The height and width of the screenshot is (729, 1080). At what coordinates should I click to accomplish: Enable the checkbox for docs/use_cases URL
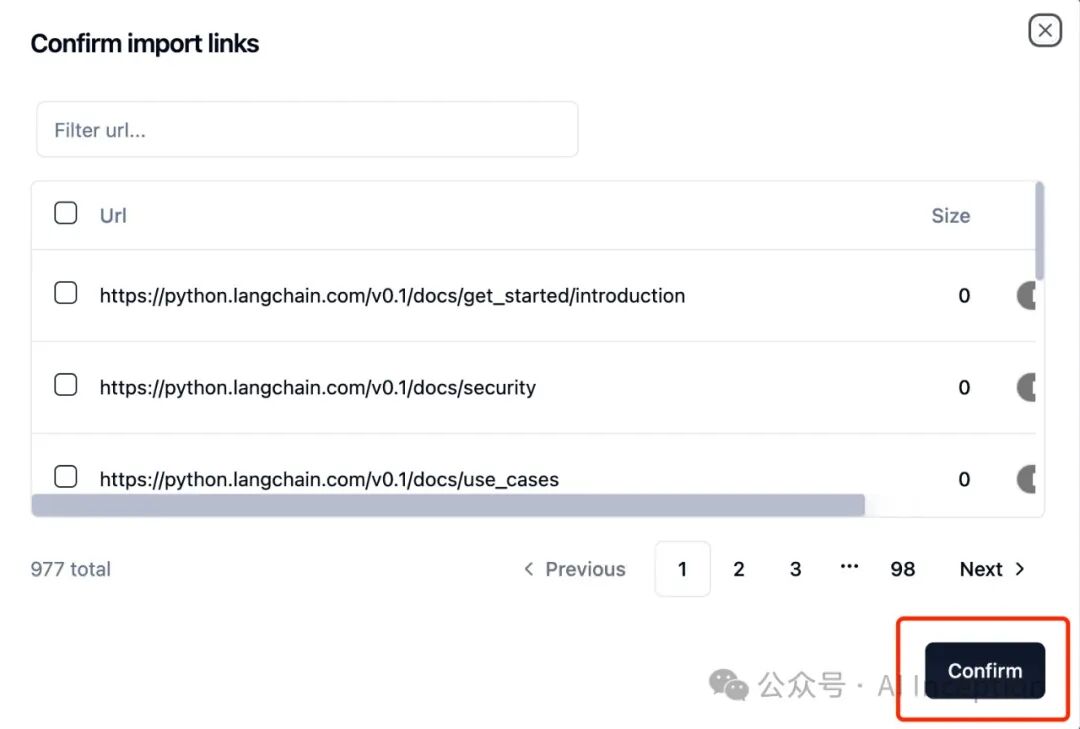tap(66, 477)
